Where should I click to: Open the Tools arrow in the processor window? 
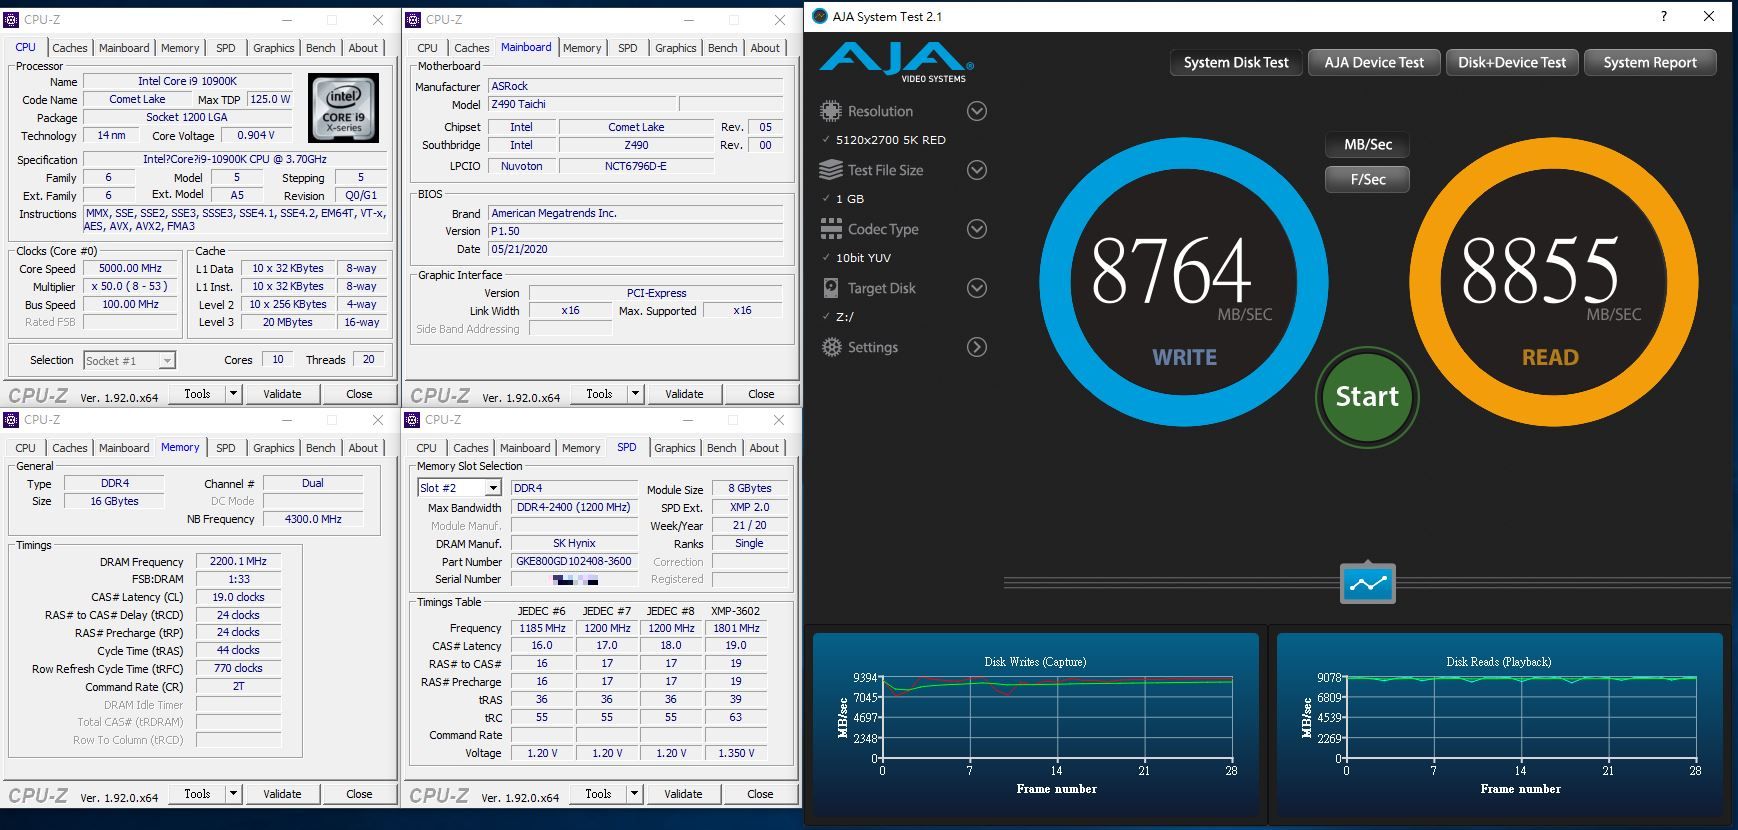click(233, 394)
